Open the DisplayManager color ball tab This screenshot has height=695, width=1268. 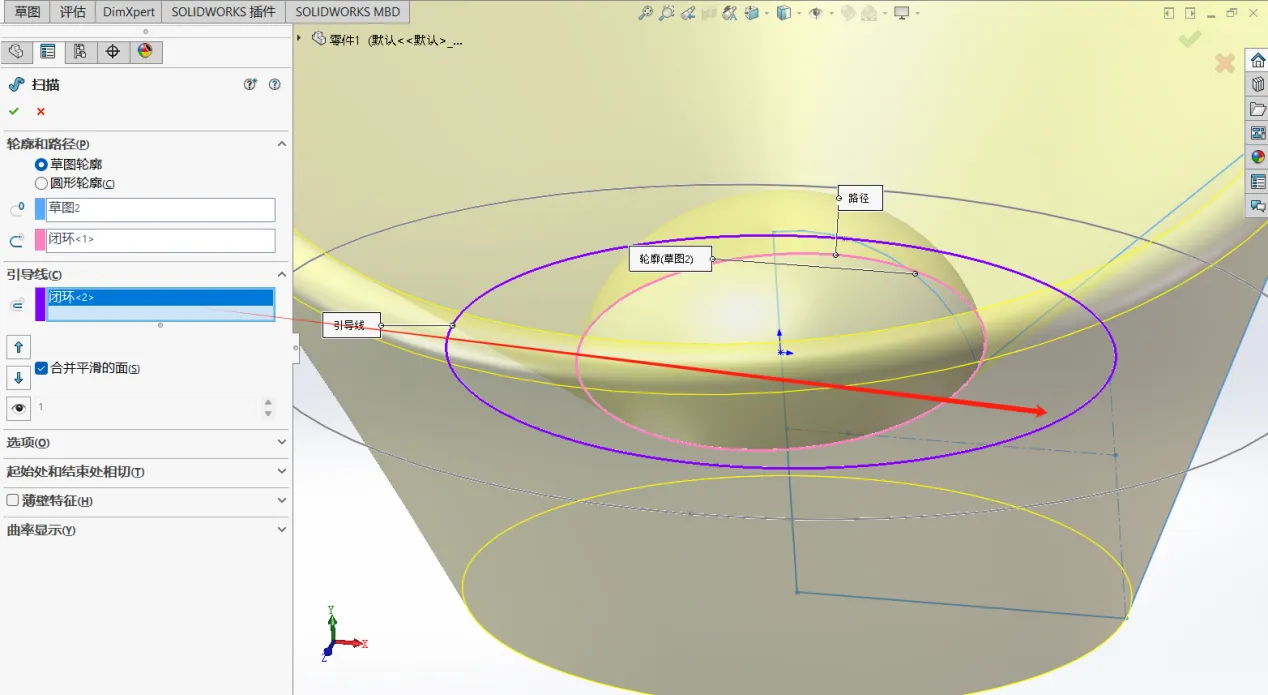[x=145, y=52]
